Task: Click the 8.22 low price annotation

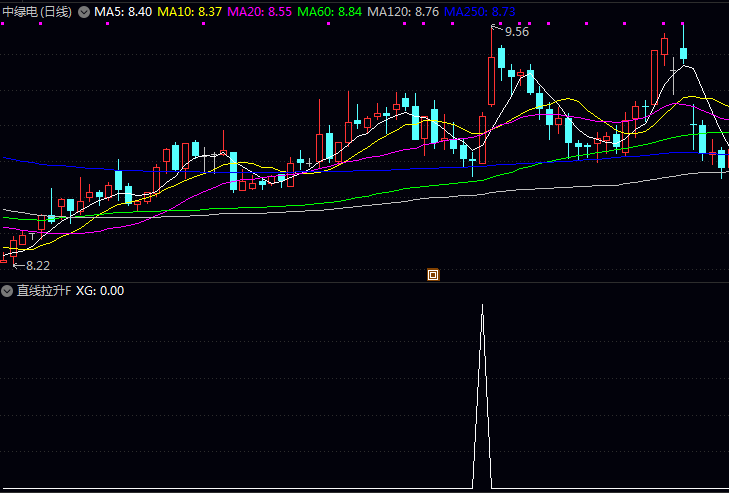Action: coord(37,266)
